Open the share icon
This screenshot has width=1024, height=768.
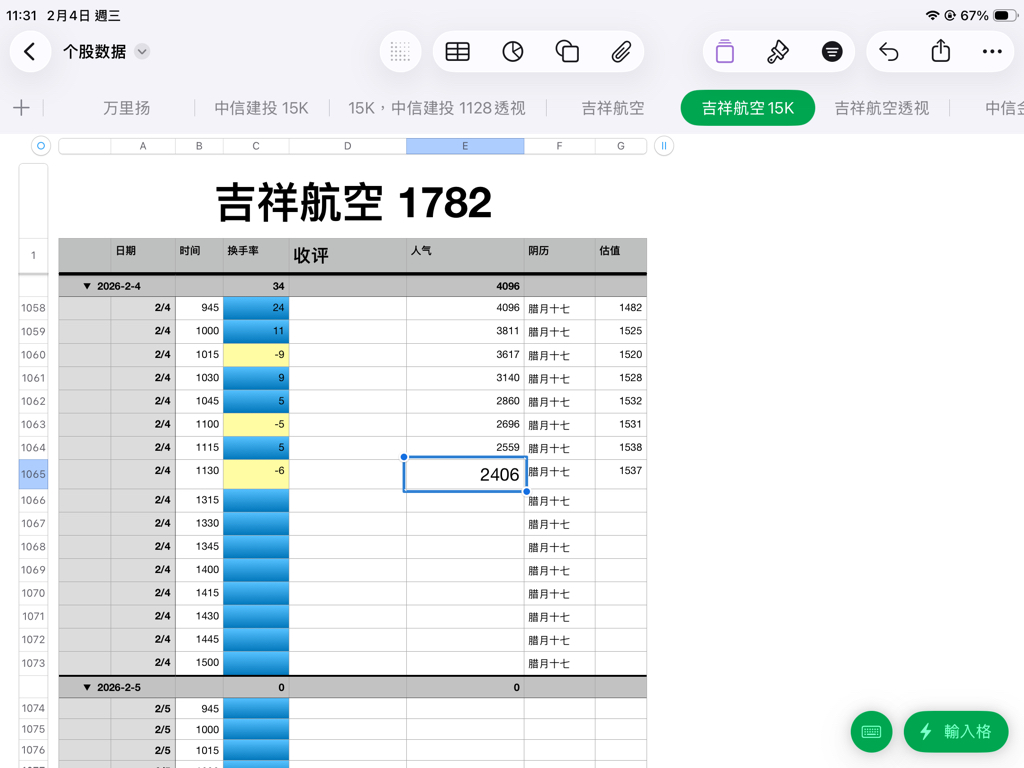[x=940, y=50]
